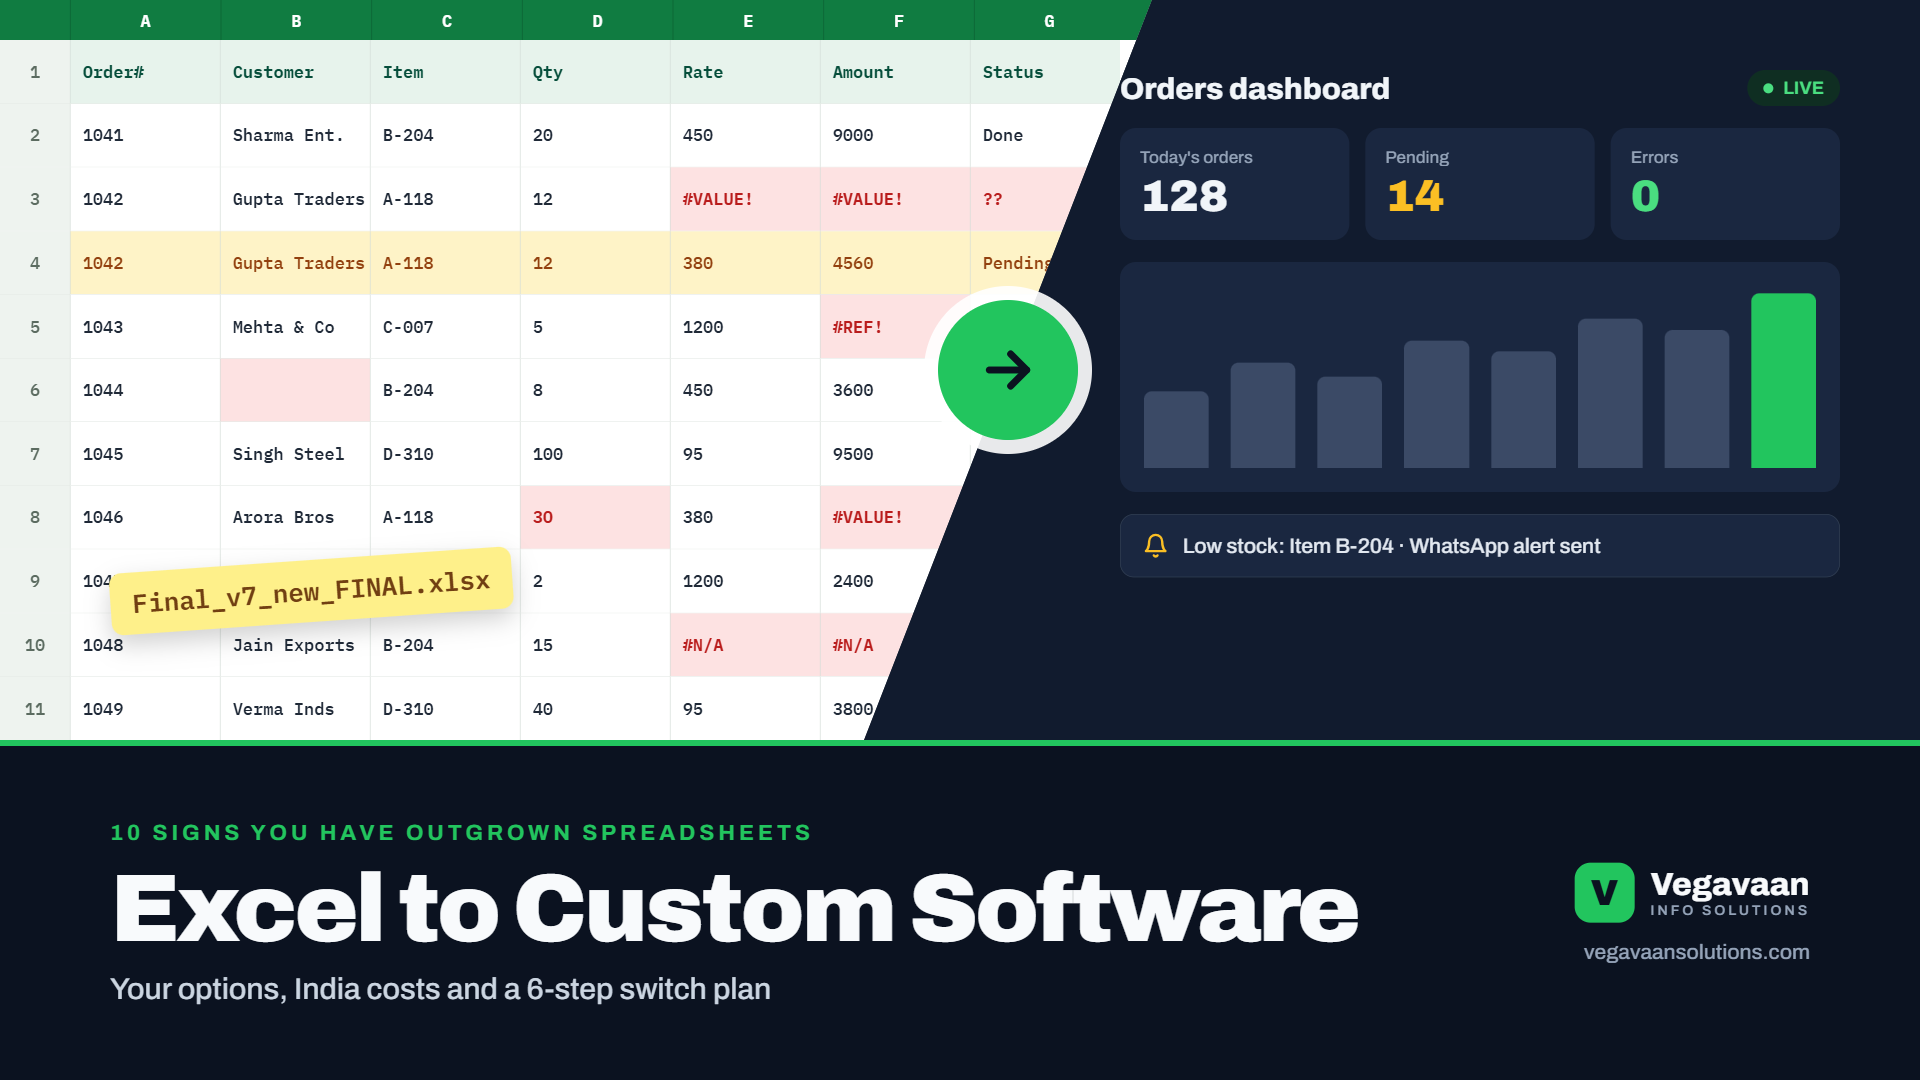Click the 9500 amount cell
The image size is (1920, 1080).
coord(890,454)
